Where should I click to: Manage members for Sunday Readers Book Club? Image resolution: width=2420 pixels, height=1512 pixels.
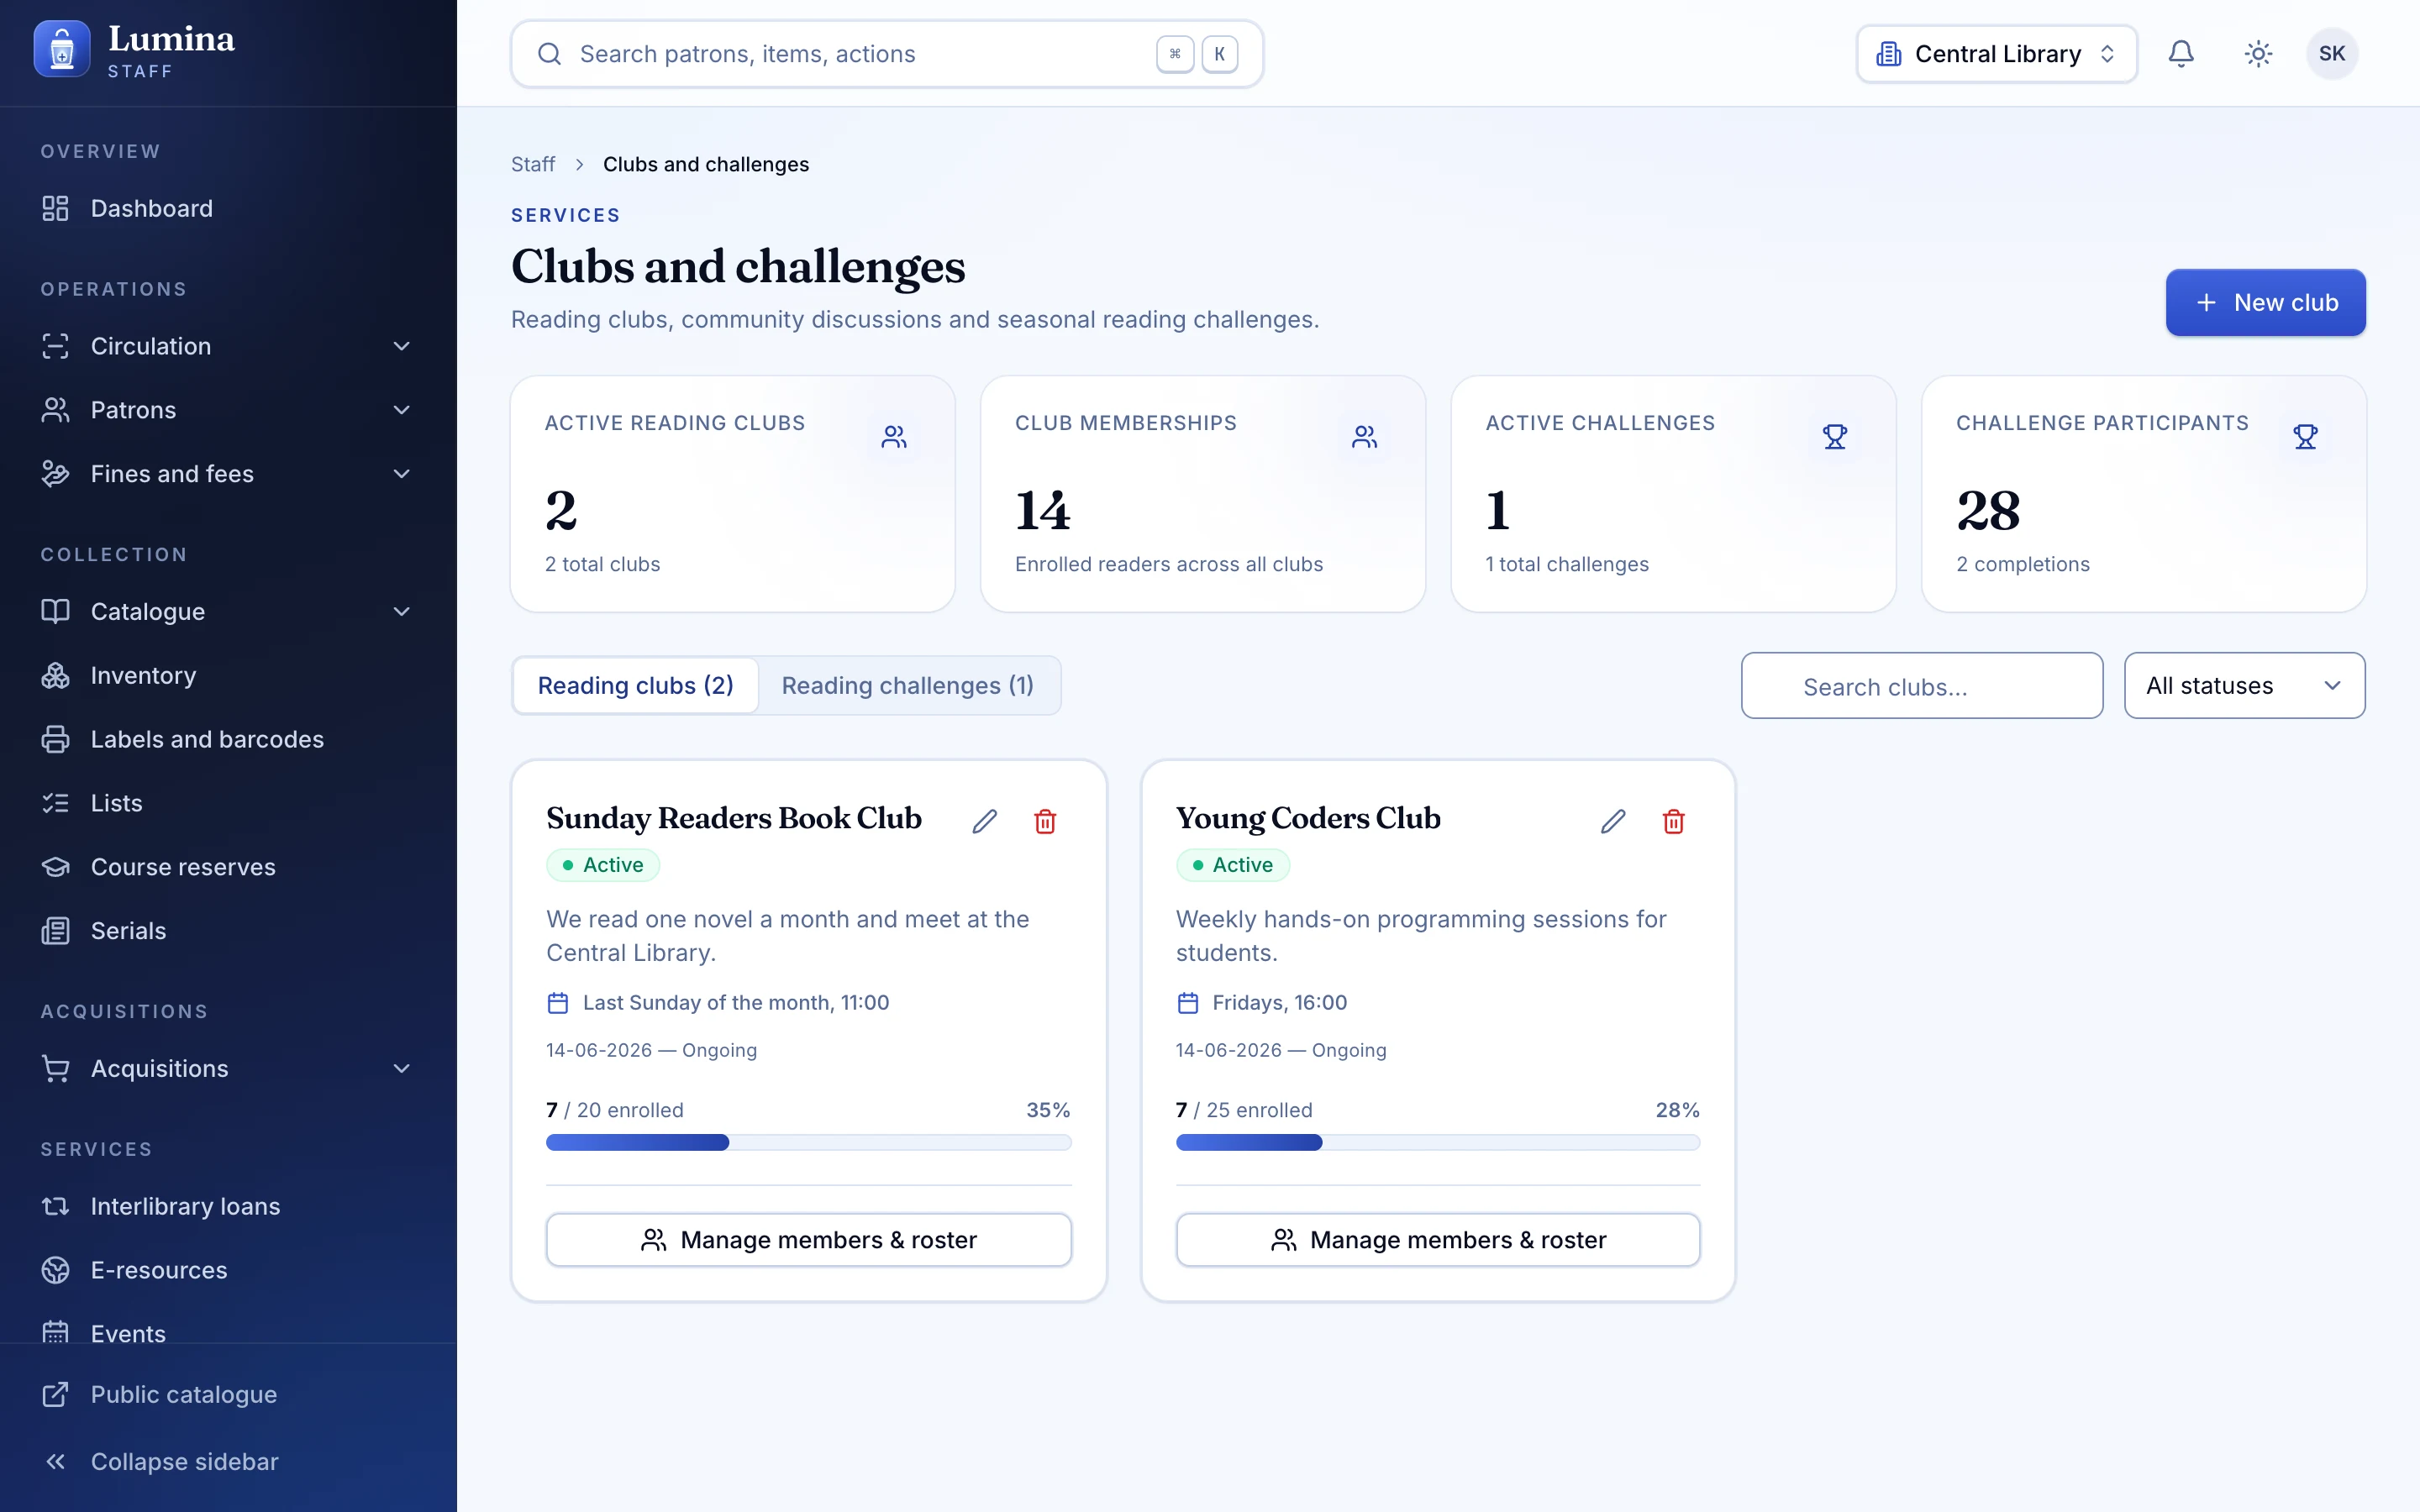[809, 1240]
